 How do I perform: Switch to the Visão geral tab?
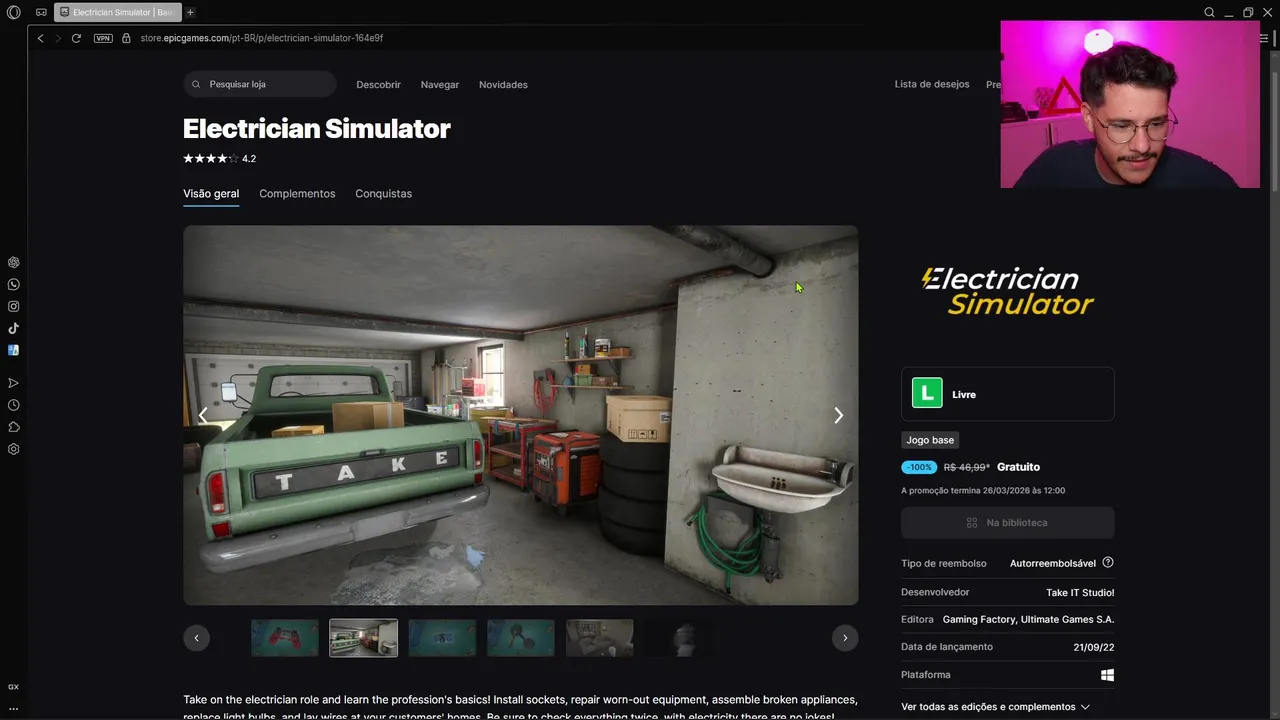tap(211, 194)
